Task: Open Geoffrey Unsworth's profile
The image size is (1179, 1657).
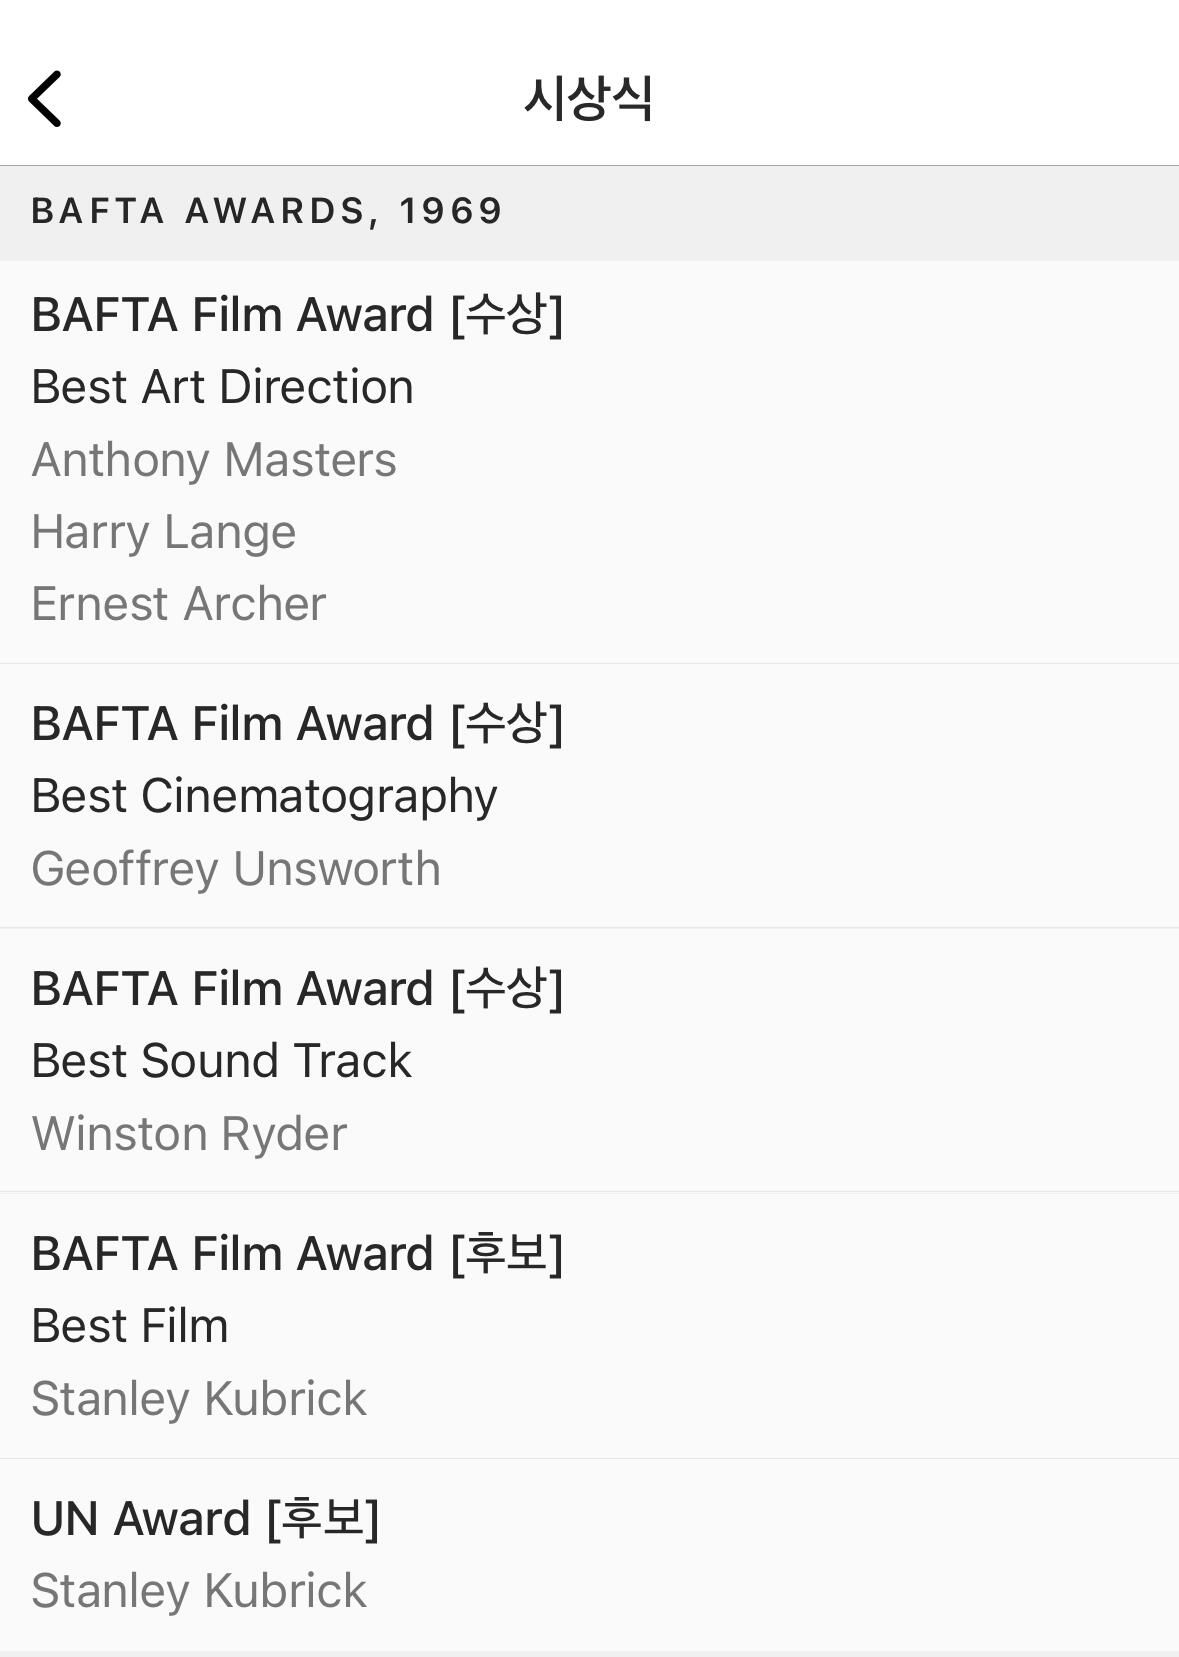Action: [x=236, y=868]
